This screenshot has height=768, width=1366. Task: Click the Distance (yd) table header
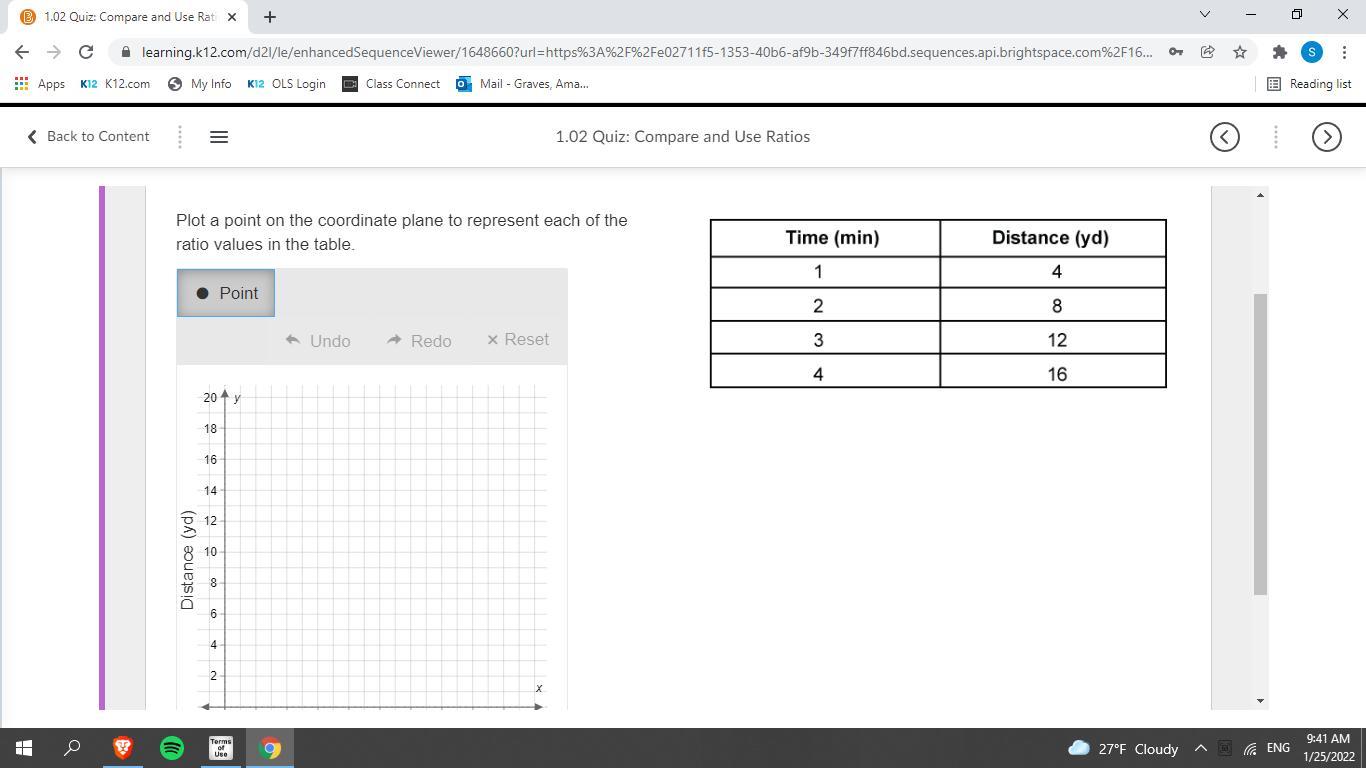(x=1053, y=238)
